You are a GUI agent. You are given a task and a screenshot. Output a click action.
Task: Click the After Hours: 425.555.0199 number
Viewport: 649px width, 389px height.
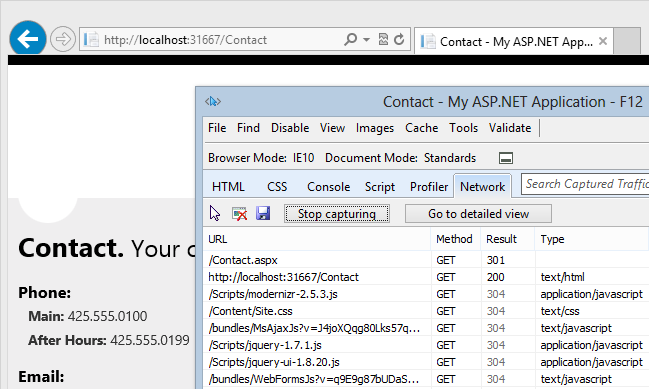[108, 340]
